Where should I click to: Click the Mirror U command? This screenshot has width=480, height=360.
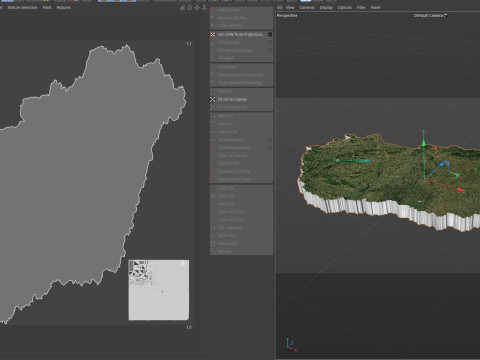point(241,116)
